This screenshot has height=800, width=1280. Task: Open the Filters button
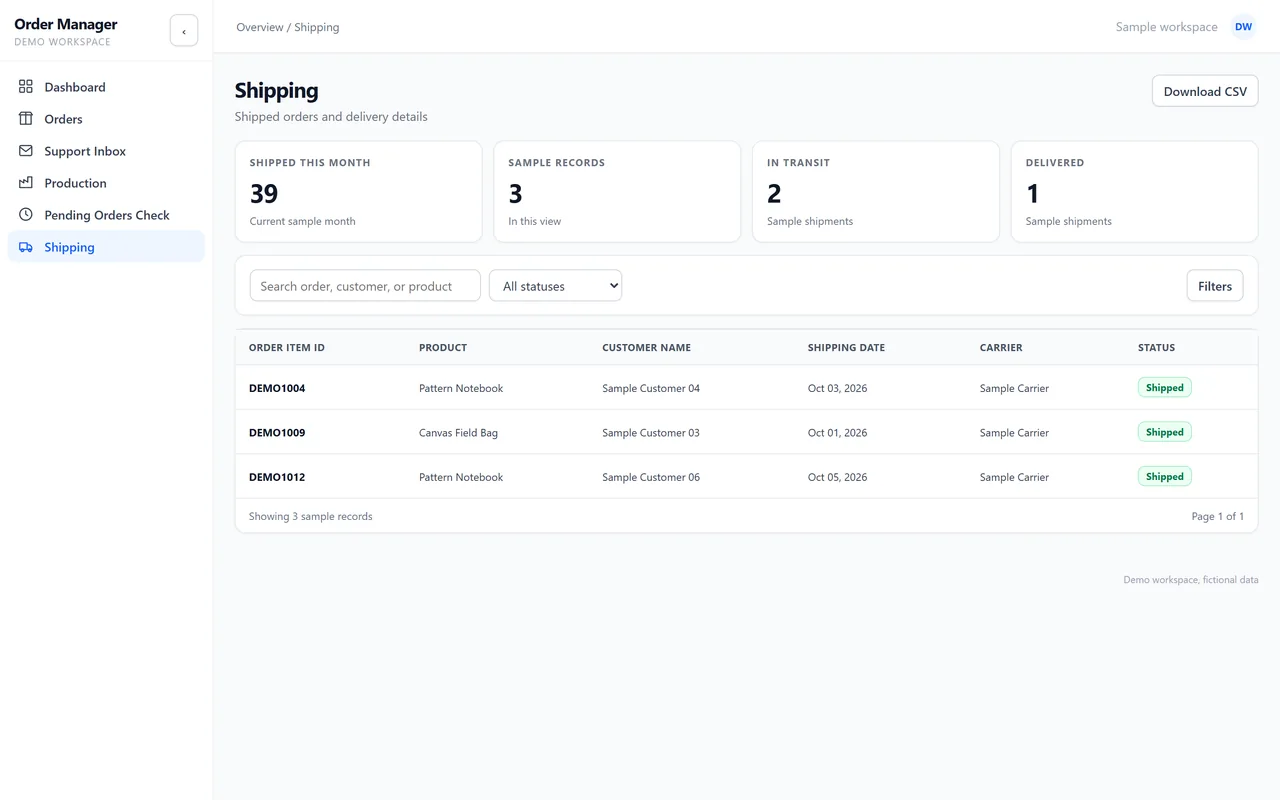coord(1215,286)
